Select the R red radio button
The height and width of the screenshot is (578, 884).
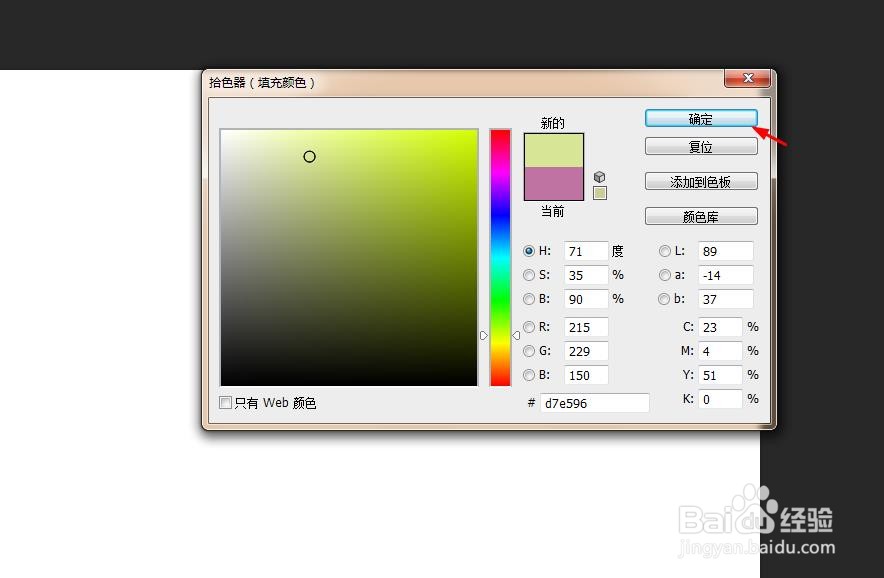pos(529,327)
